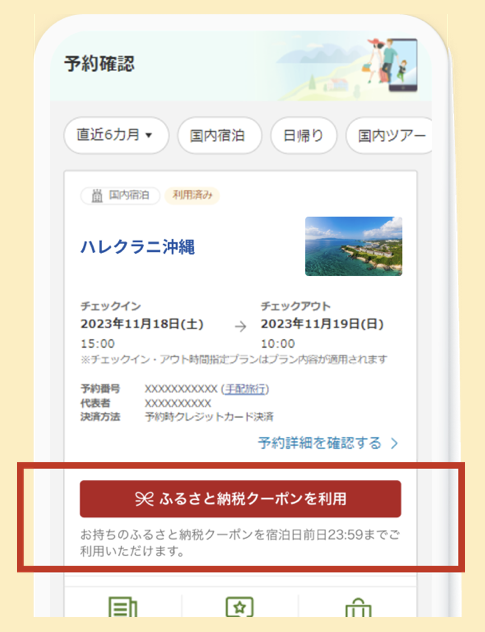Click the 手配旅行 link
The image size is (485, 632).
coord(245,389)
